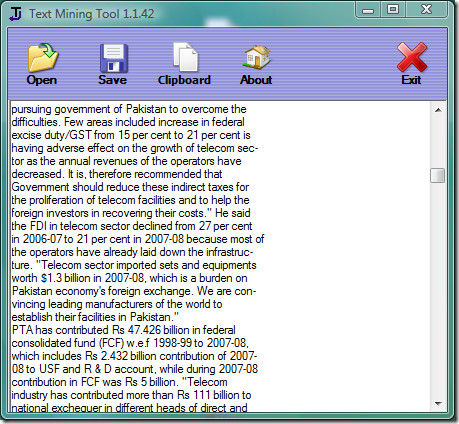Click the Open folder icon
Image resolution: width=459 pixels, height=424 pixels.
(x=43, y=58)
